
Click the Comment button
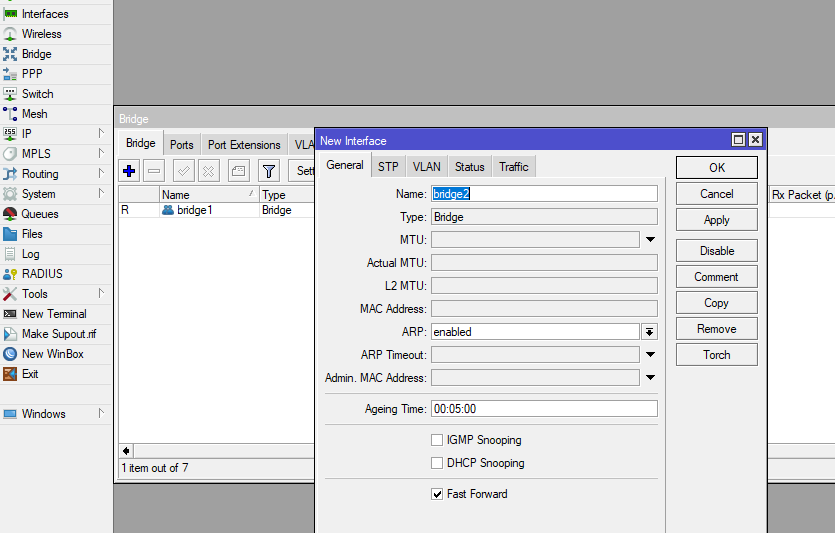coord(717,277)
